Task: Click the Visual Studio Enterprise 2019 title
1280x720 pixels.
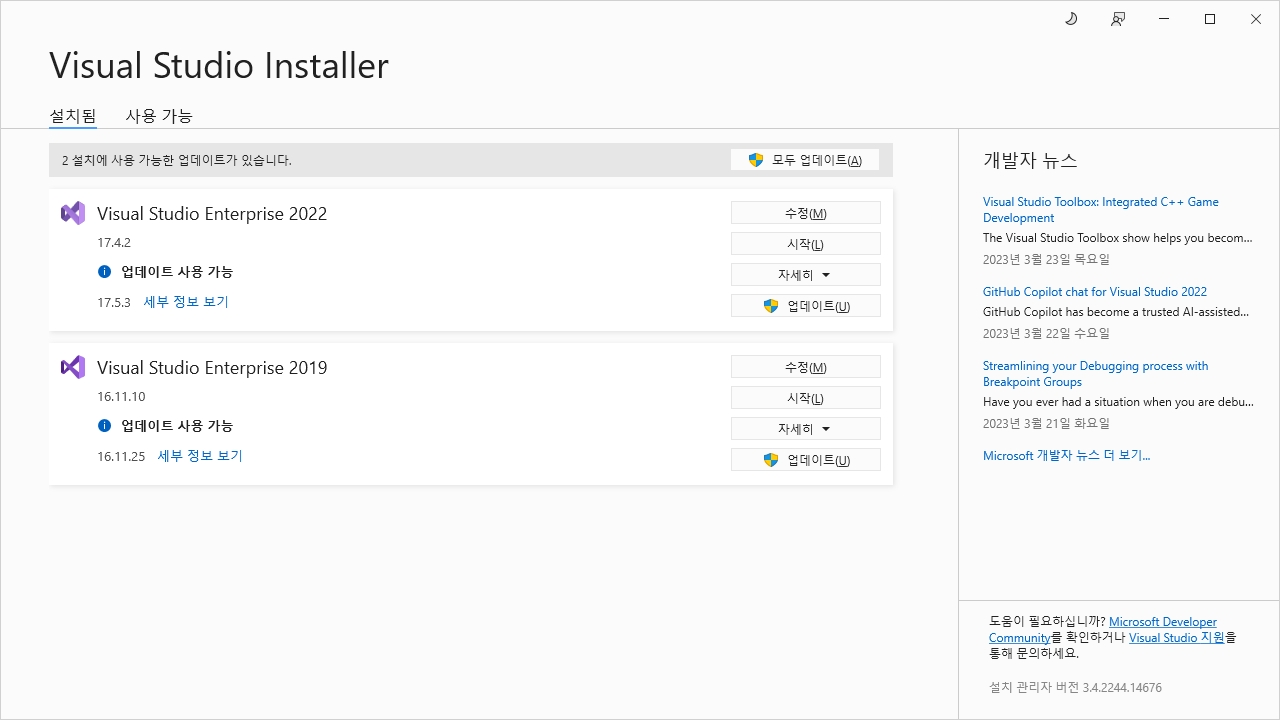Action: click(212, 368)
